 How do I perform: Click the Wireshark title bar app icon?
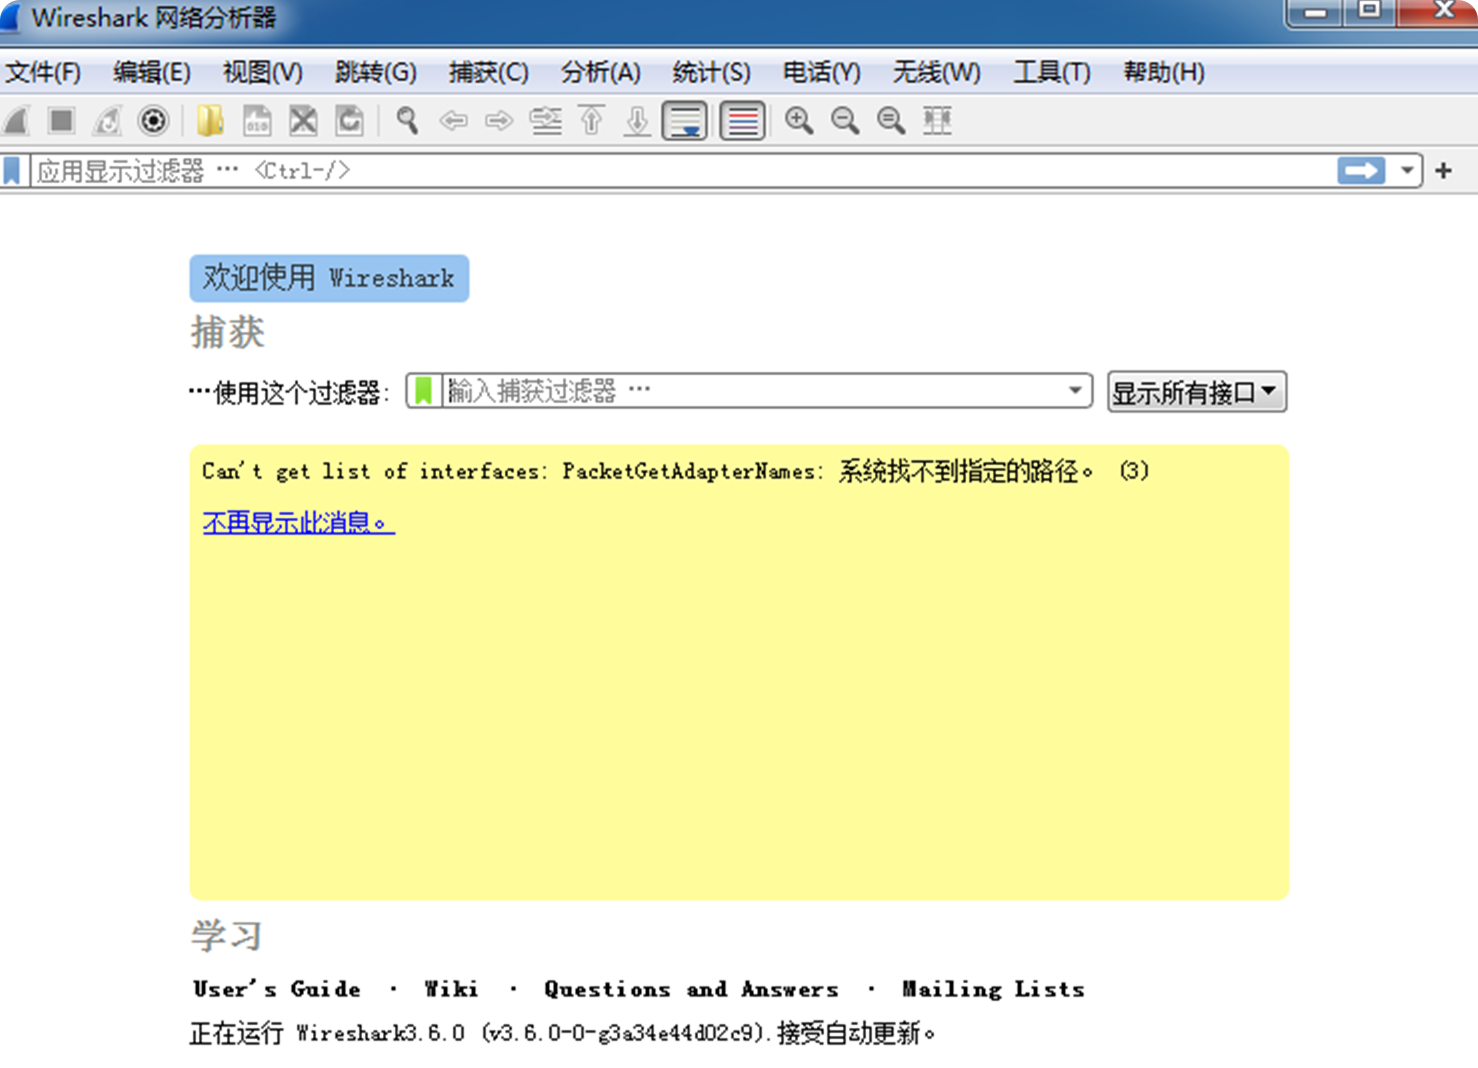tap(10, 17)
